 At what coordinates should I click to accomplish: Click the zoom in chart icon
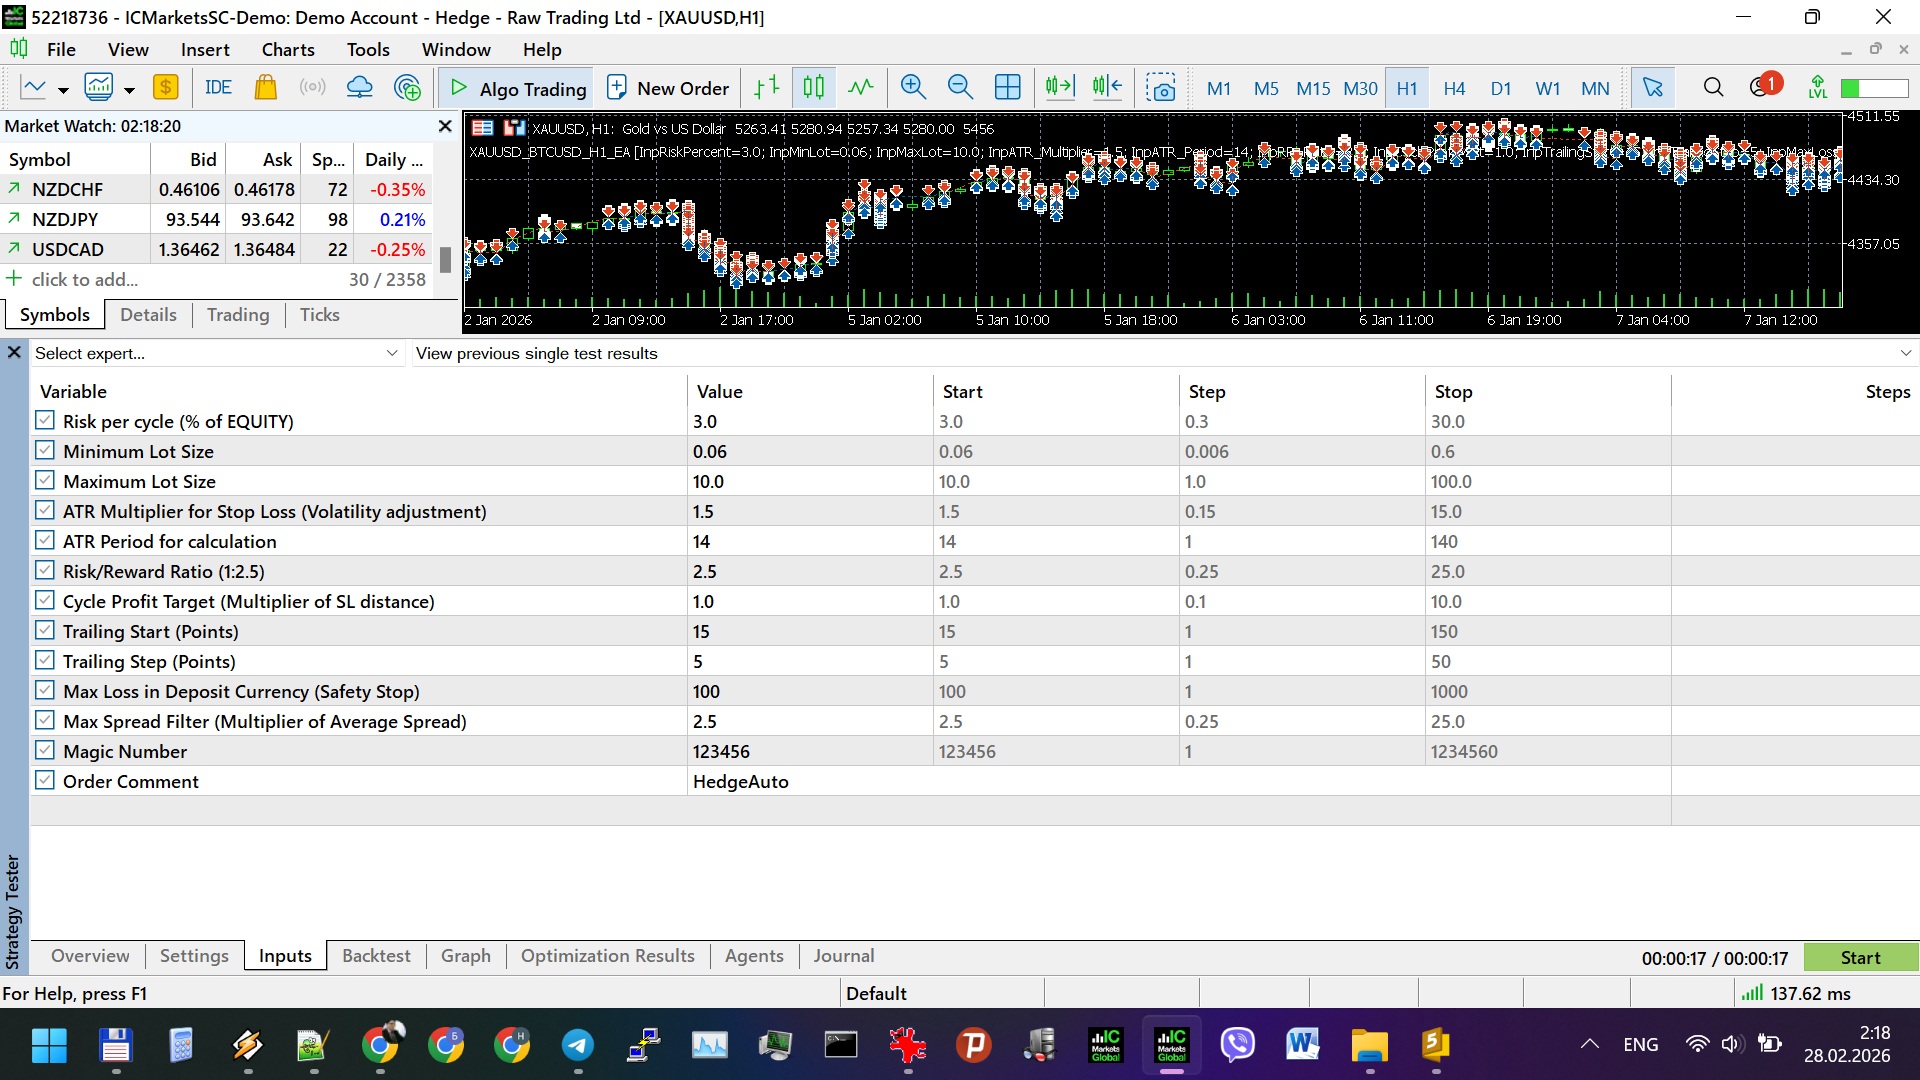[x=912, y=88]
